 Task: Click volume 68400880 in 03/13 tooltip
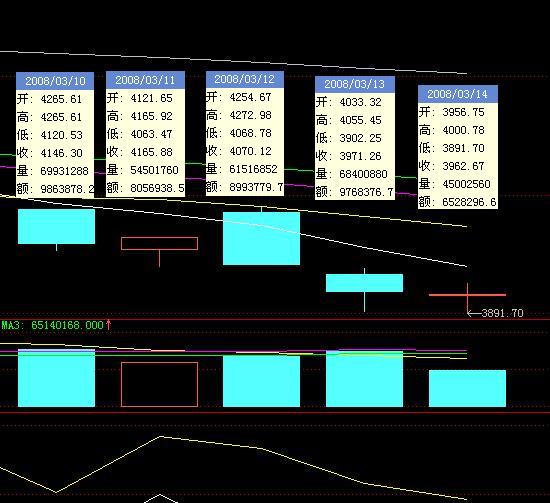[x=363, y=174]
